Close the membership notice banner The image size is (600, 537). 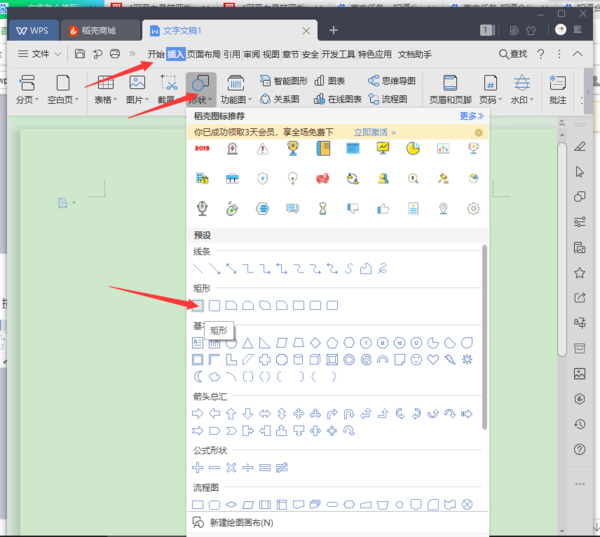(478, 133)
